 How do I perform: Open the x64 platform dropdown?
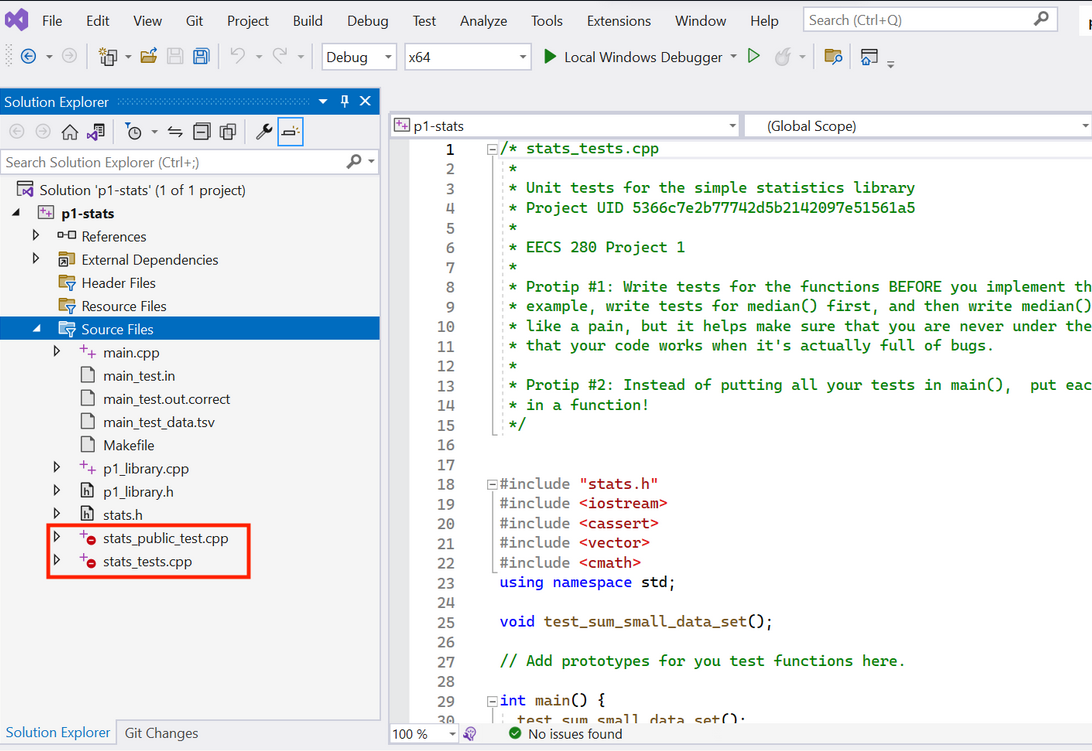(467, 57)
